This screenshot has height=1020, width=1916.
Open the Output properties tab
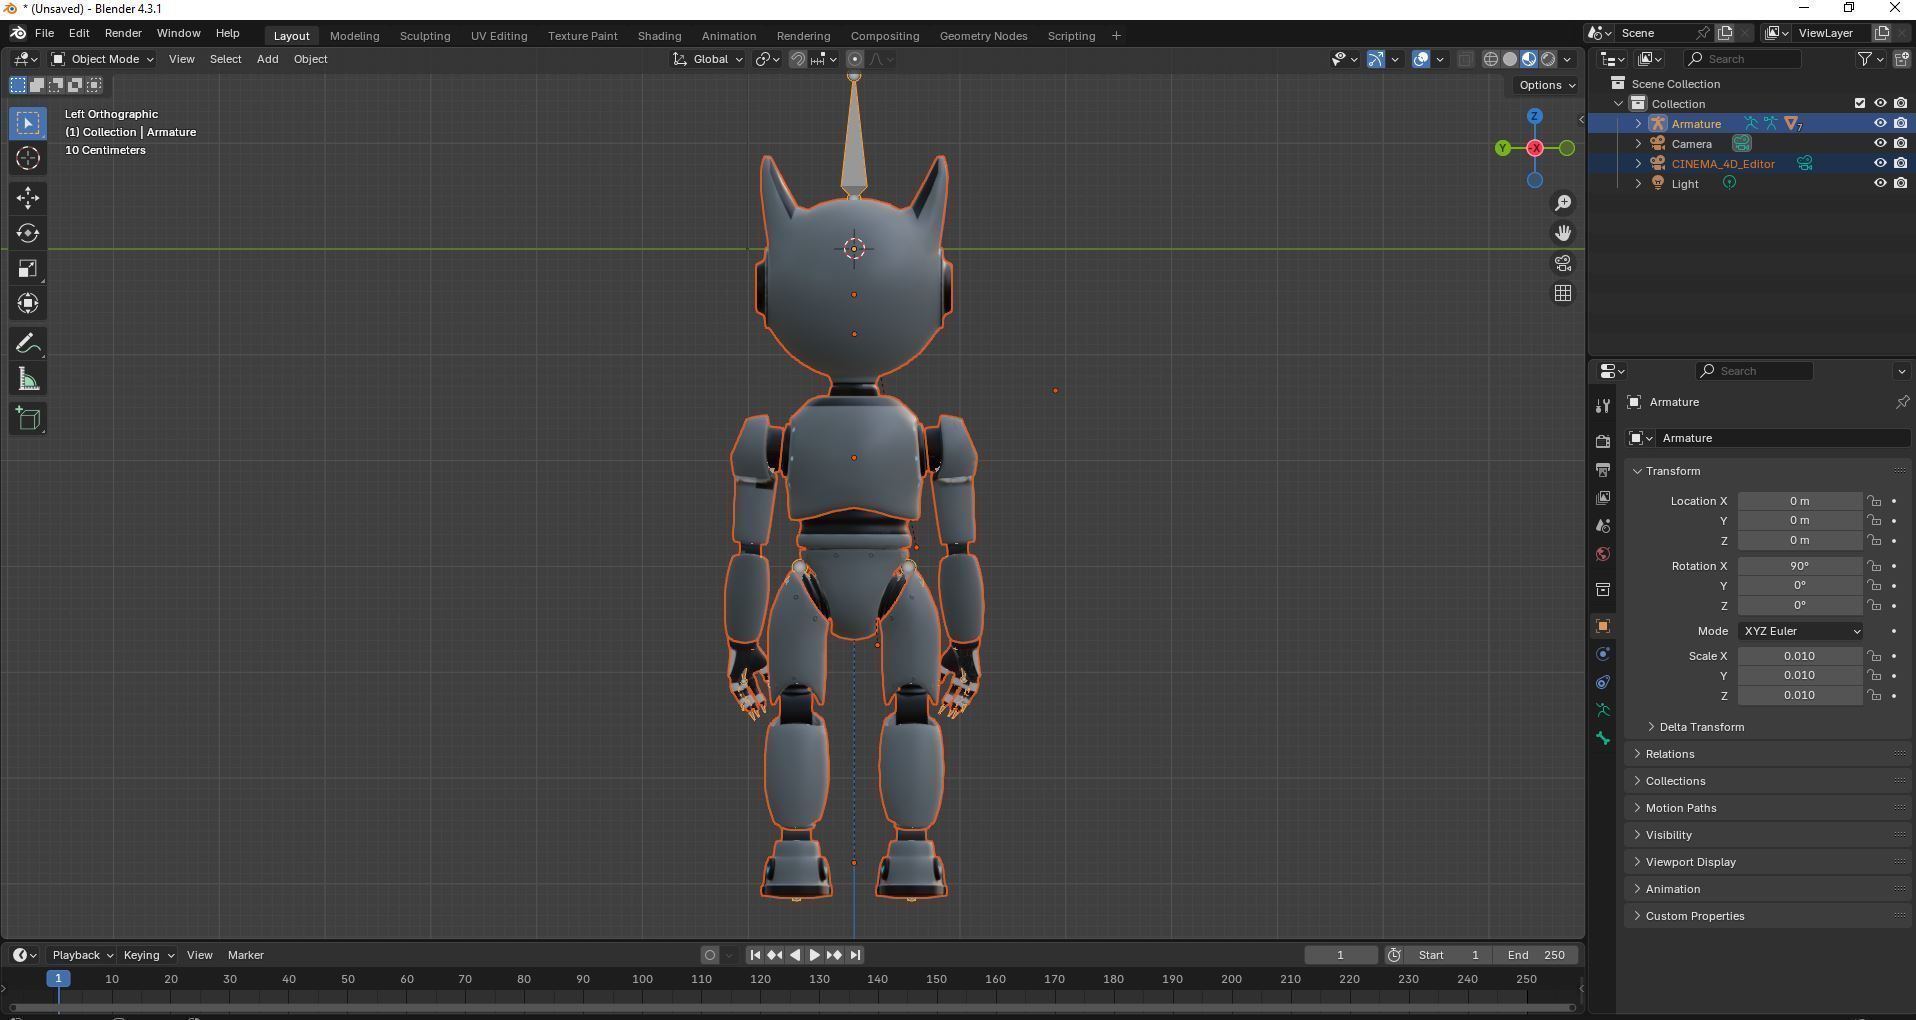click(x=1603, y=469)
